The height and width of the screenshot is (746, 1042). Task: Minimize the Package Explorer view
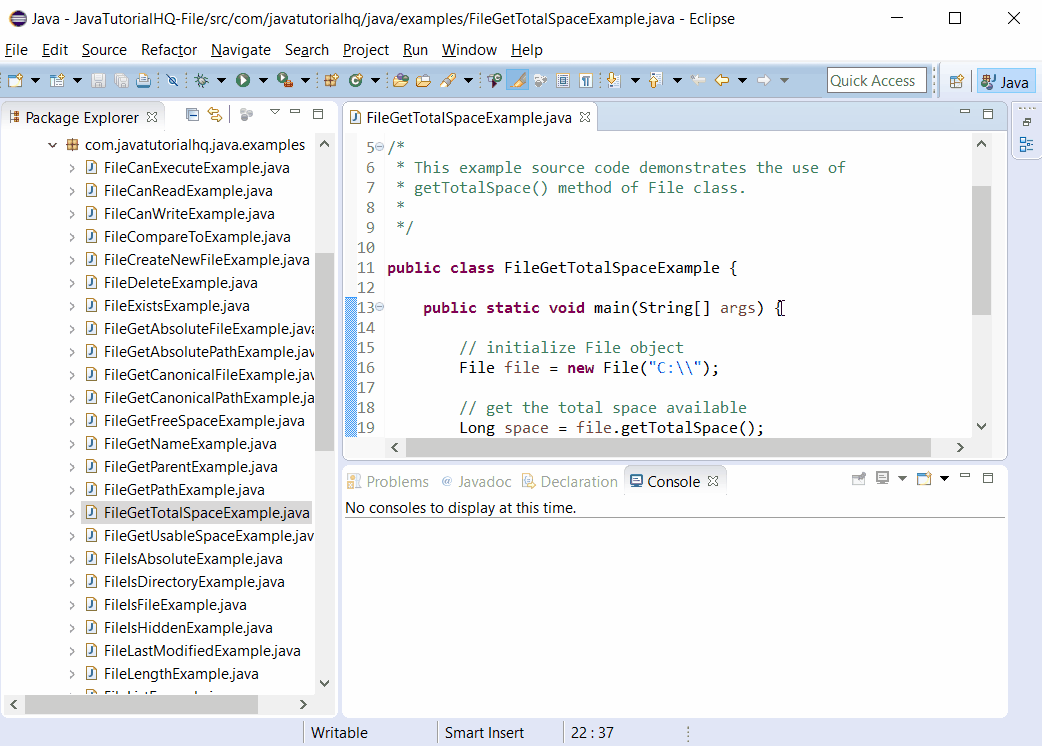coord(296,112)
